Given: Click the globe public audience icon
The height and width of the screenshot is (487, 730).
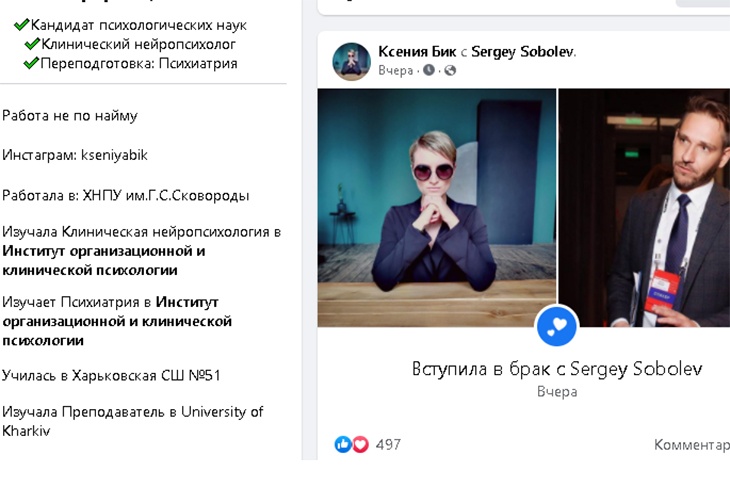Looking at the screenshot, I should pyautogui.click(x=450, y=70).
